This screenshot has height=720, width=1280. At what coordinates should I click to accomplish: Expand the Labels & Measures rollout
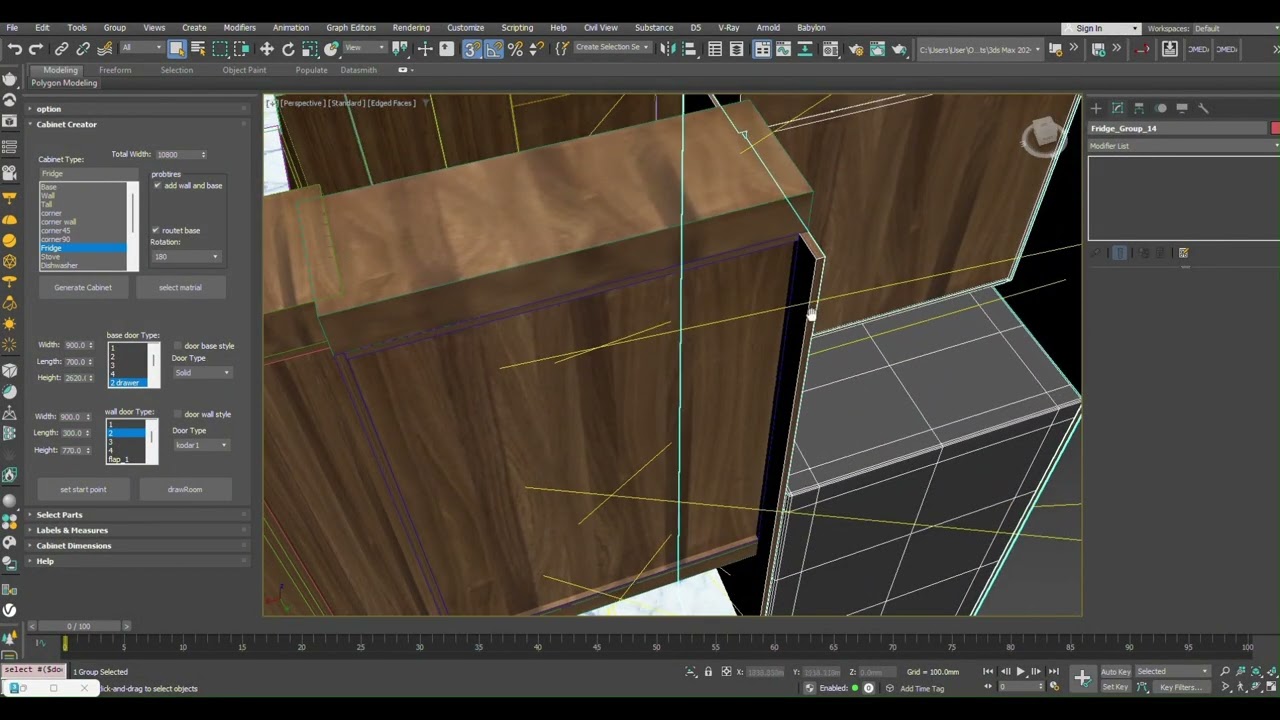click(x=72, y=530)
